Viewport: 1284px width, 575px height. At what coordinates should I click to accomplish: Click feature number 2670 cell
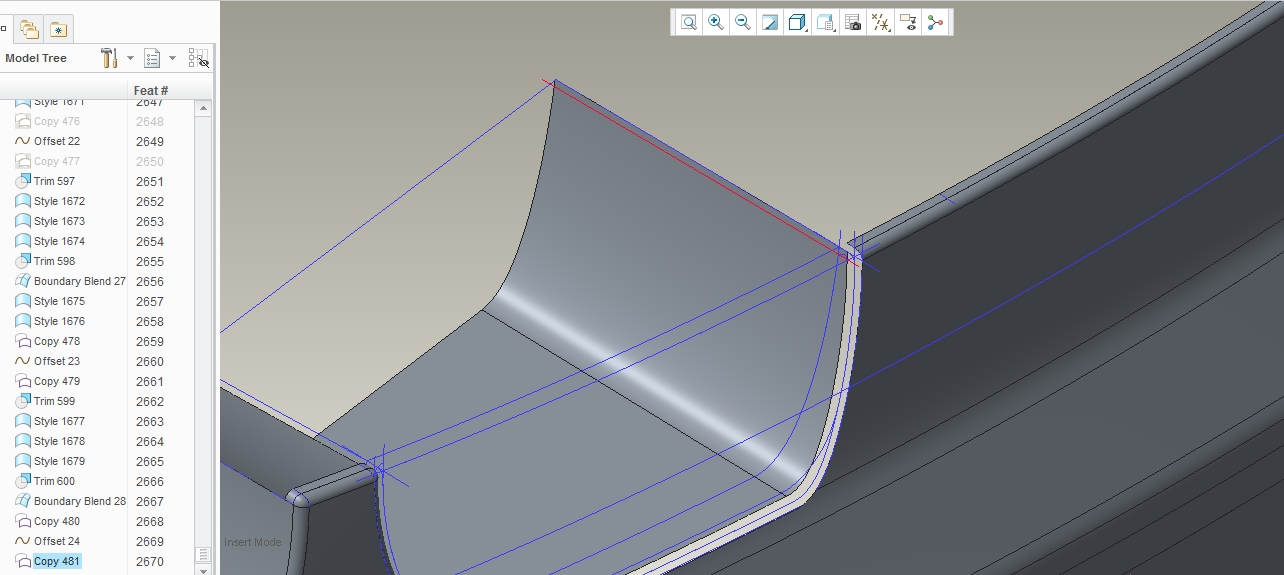tap(150, 561)
